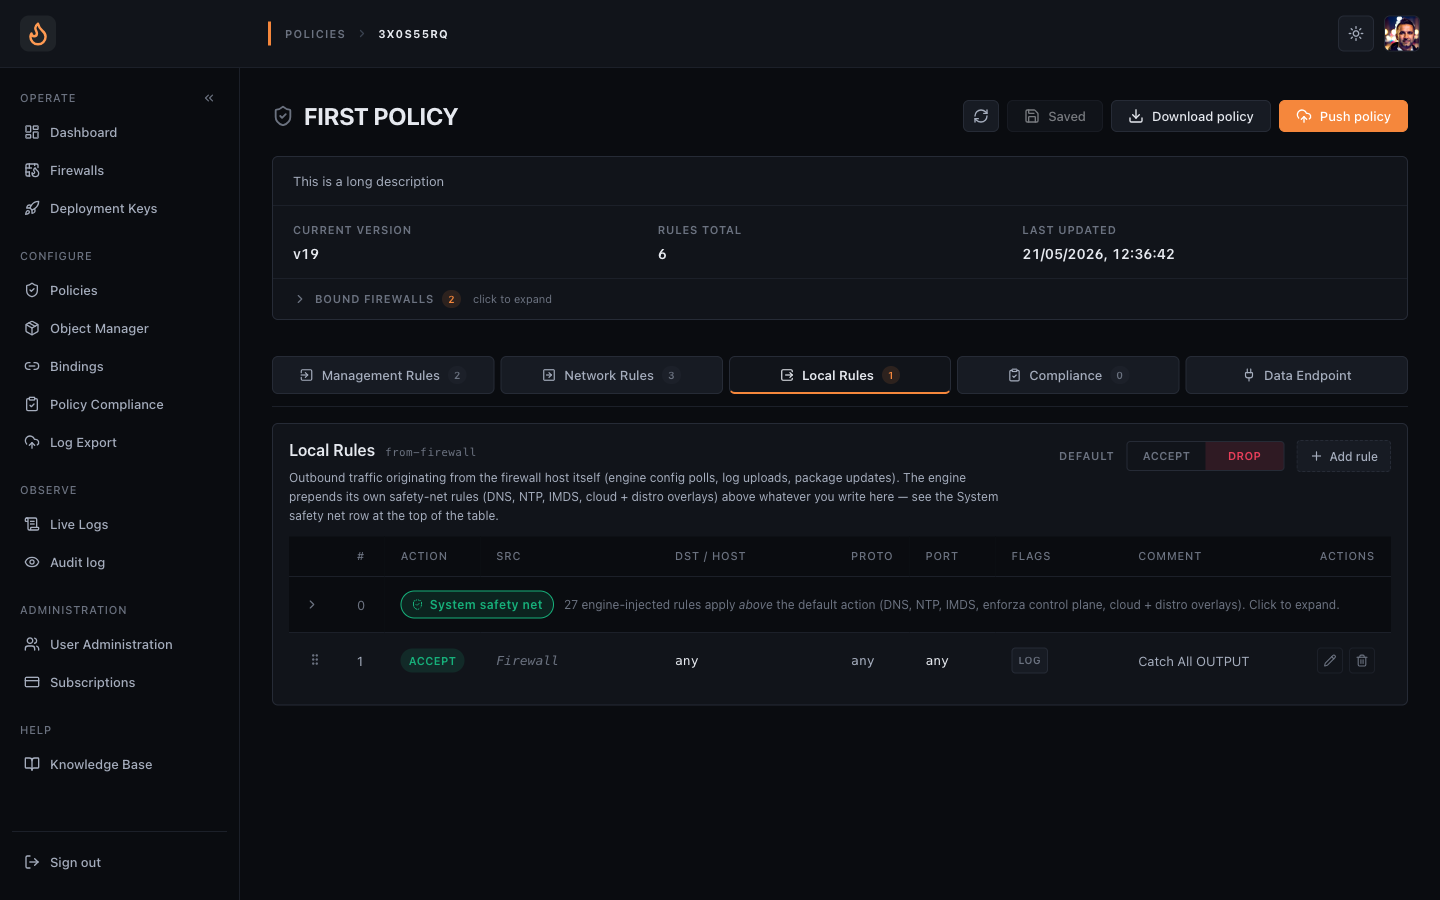Open the Compliance tab
Image resolution: width=1440 pixels, height=900 pixels.
[x=1068, y=375]
